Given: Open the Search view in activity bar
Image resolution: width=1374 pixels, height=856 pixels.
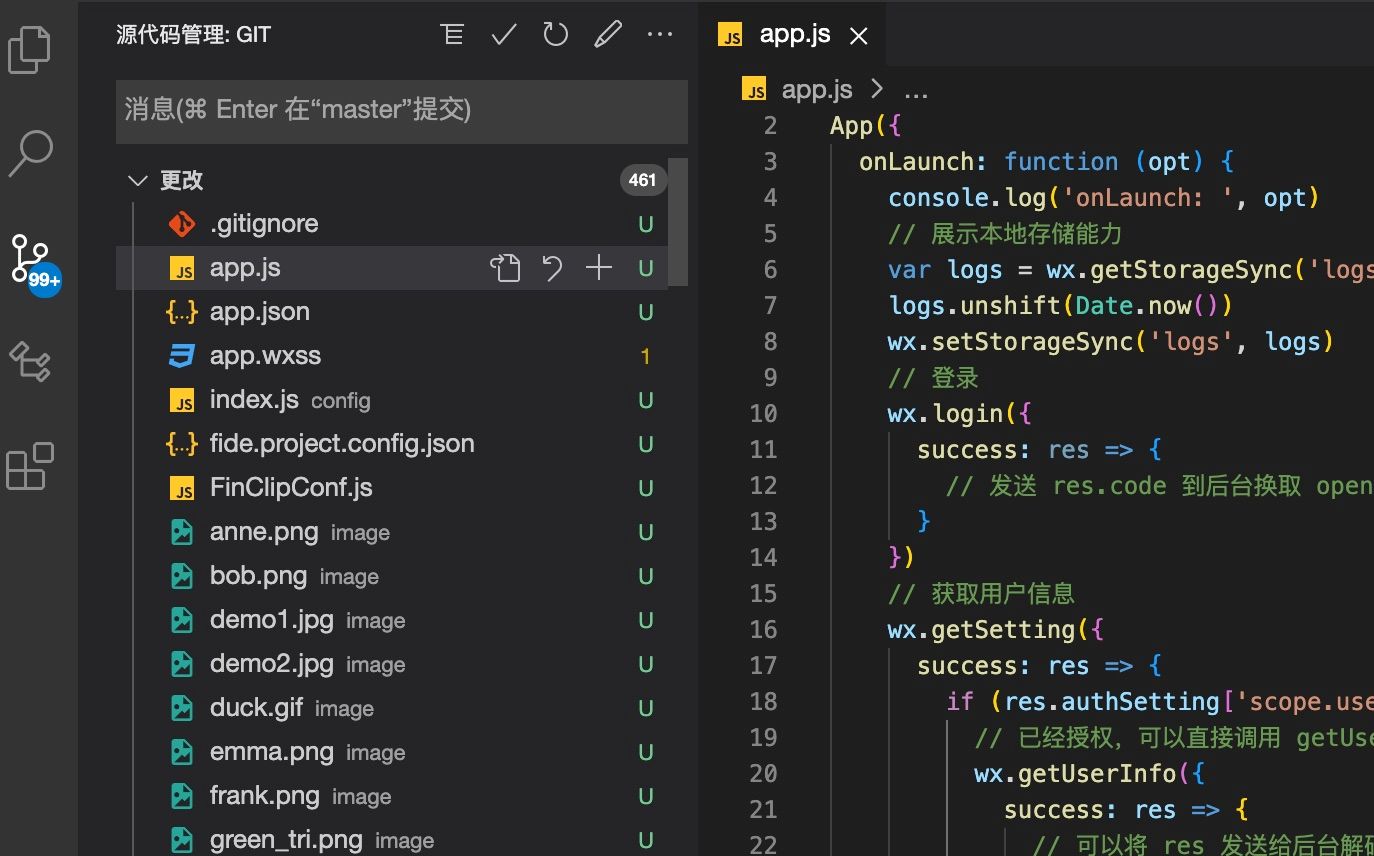Looking at the screenshot, I should [x=30, y=153].
